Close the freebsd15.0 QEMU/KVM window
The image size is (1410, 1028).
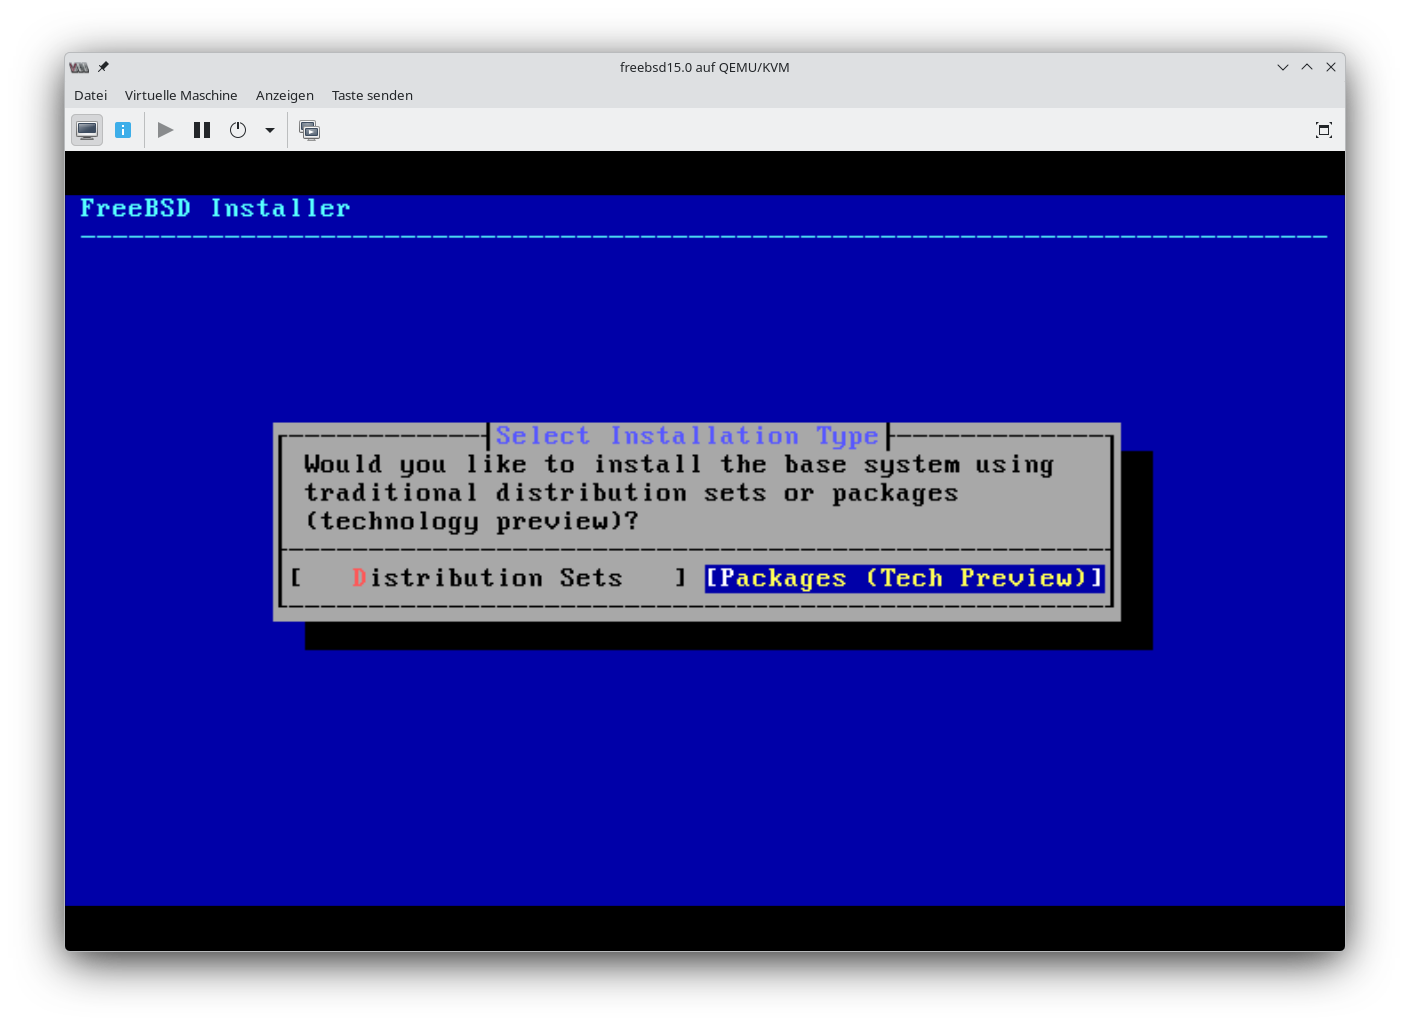pos(1330,67)
